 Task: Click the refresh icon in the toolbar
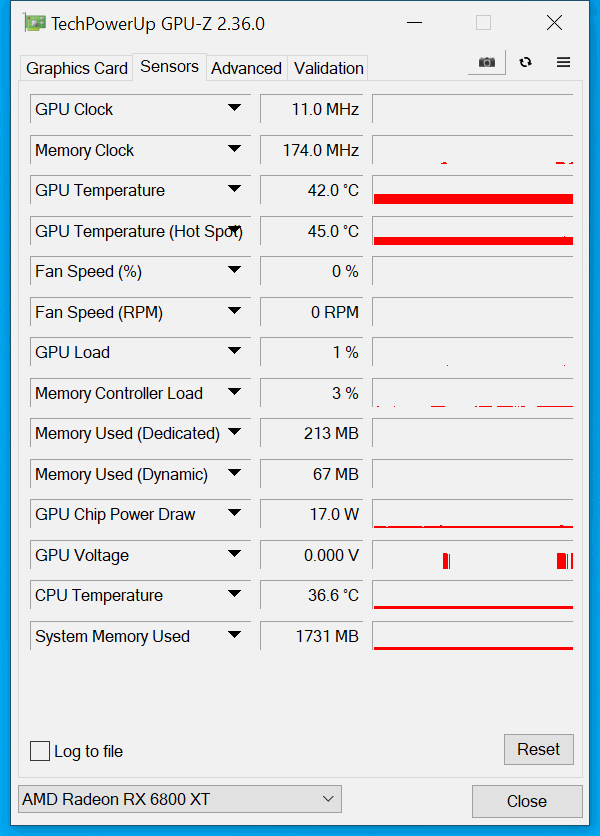click(x=525, y=62)
